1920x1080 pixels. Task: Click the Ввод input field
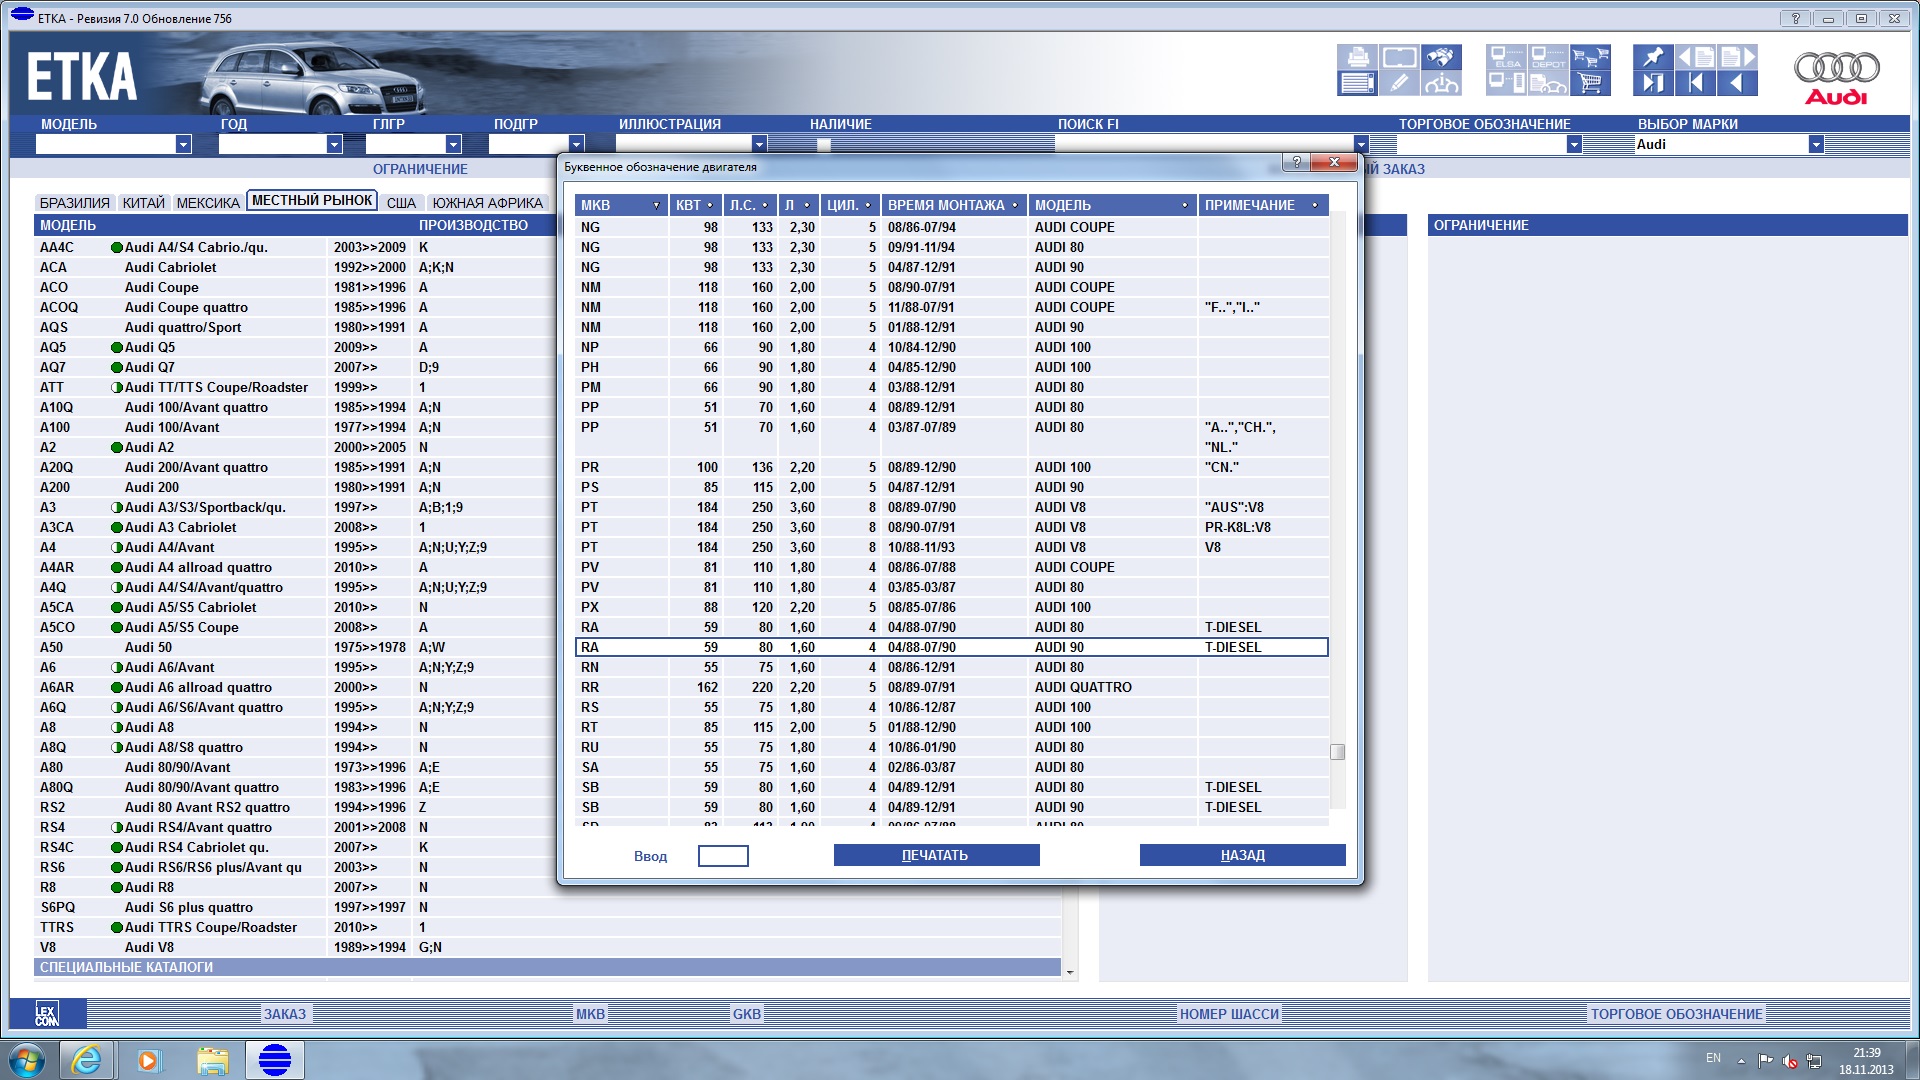point(723,856)
